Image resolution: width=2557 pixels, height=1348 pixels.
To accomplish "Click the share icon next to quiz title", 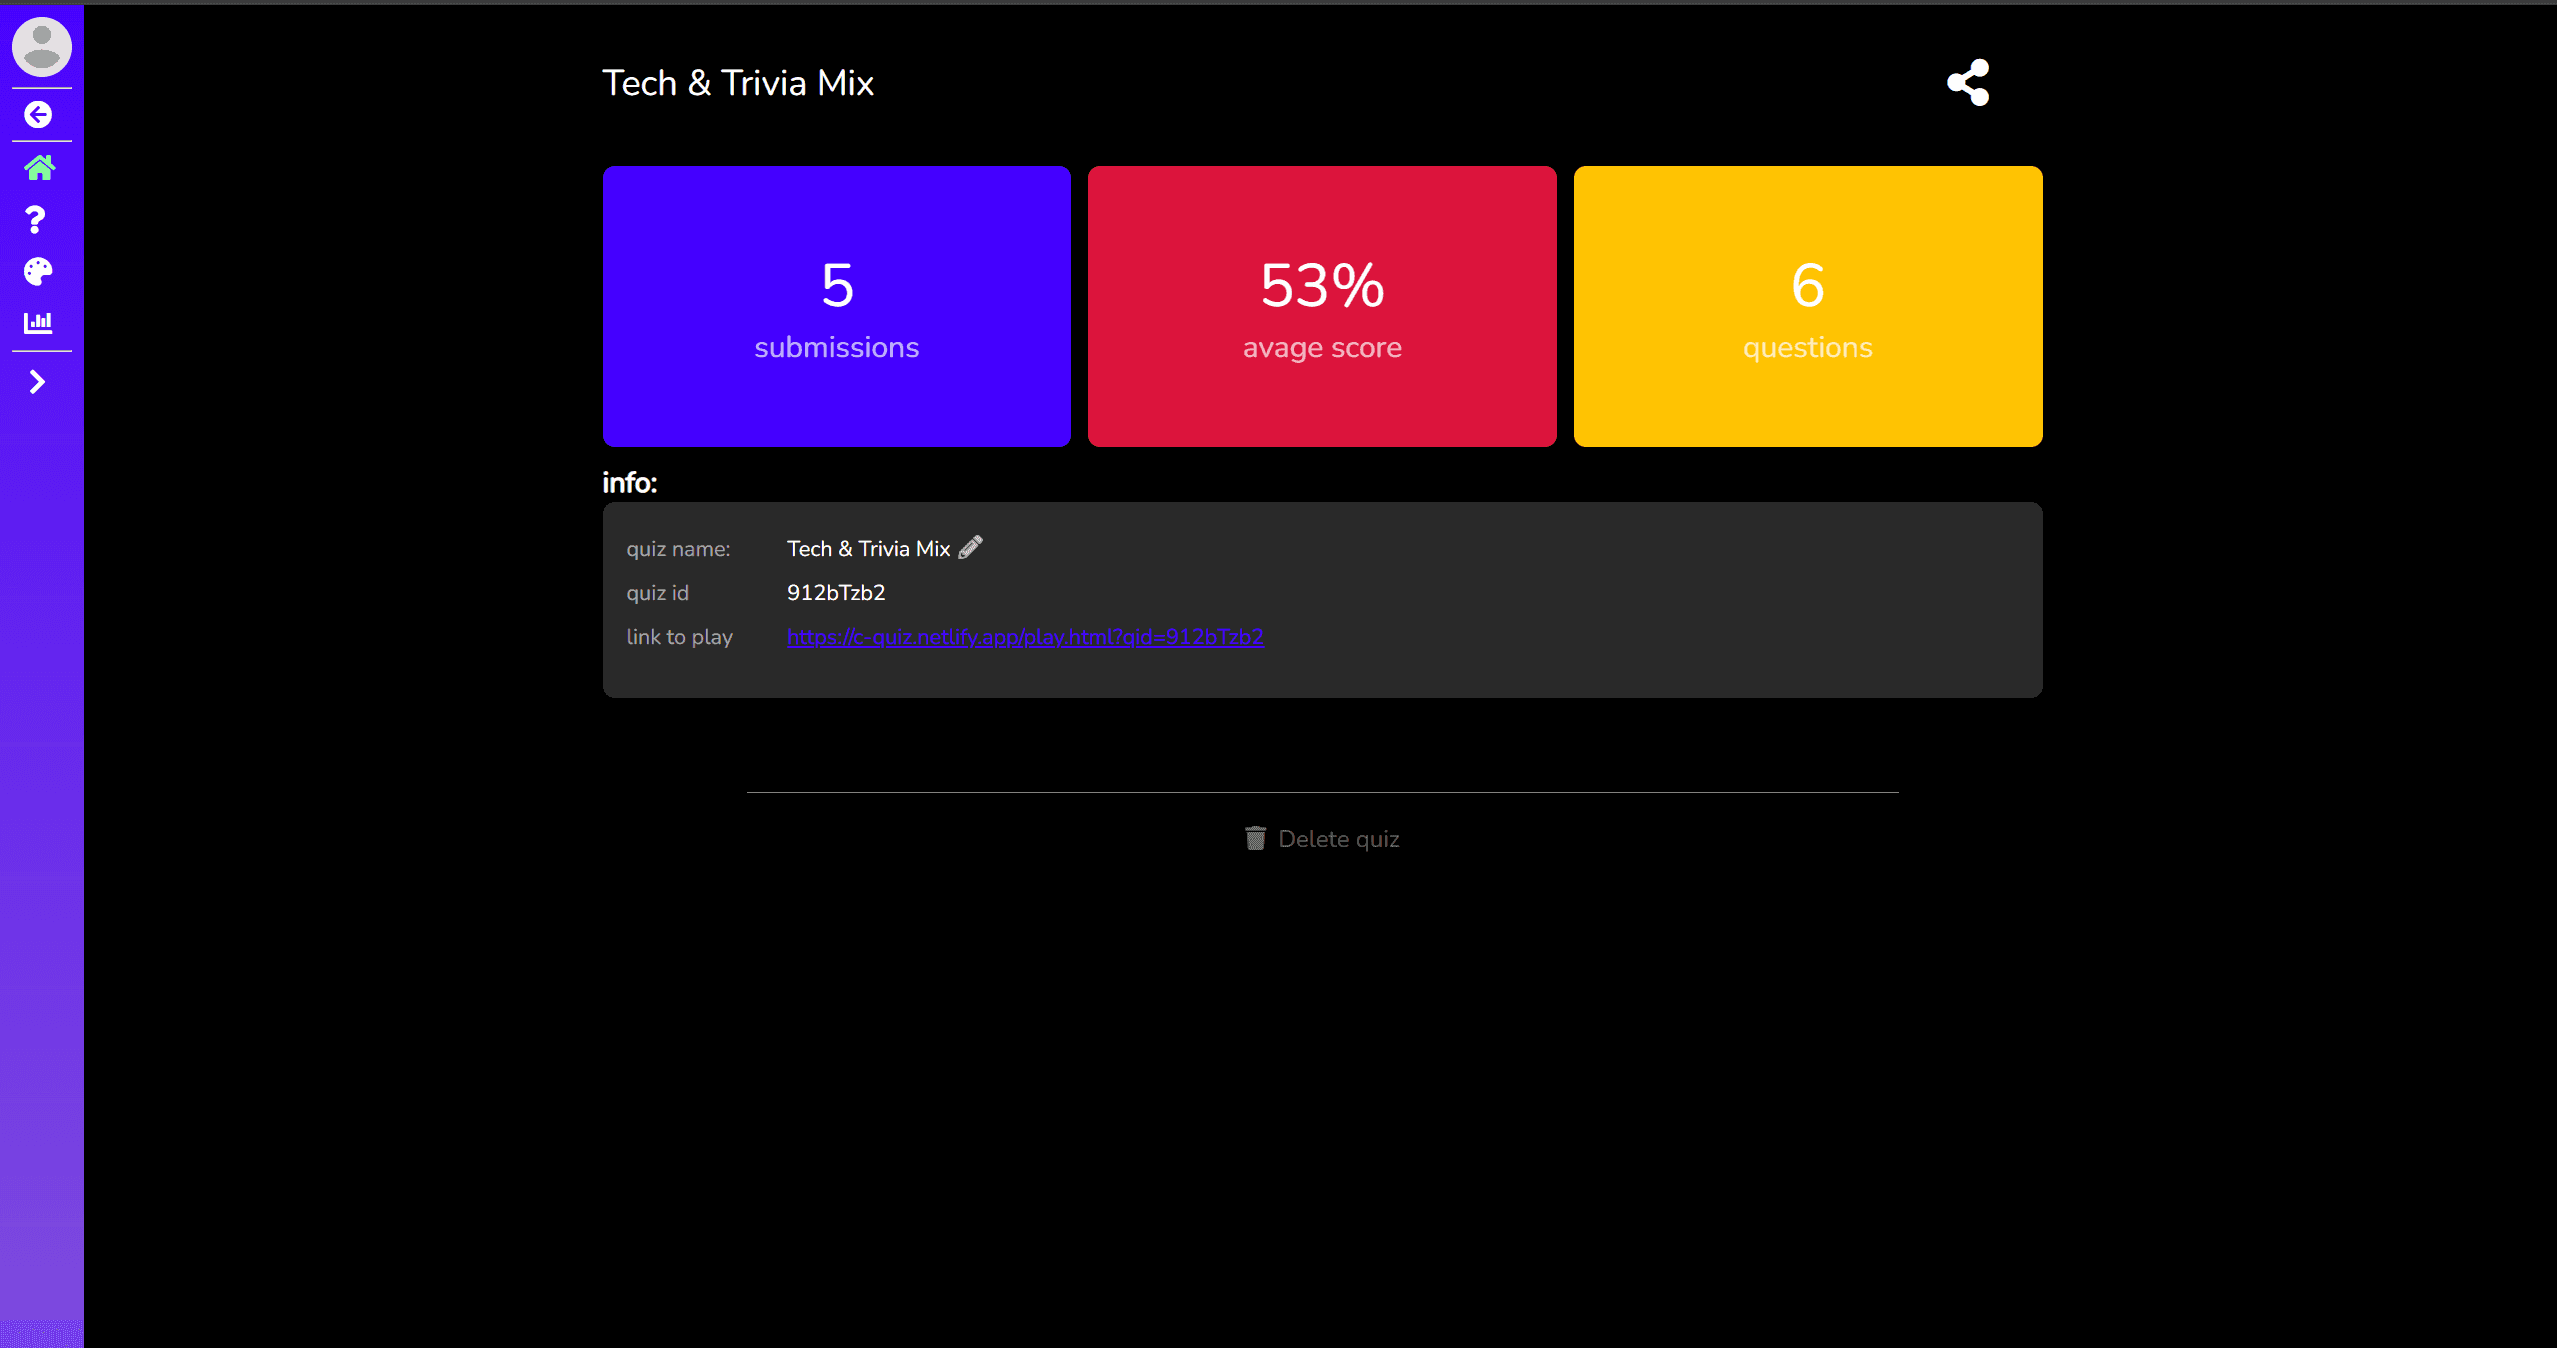I will (x=1968, y=82).
